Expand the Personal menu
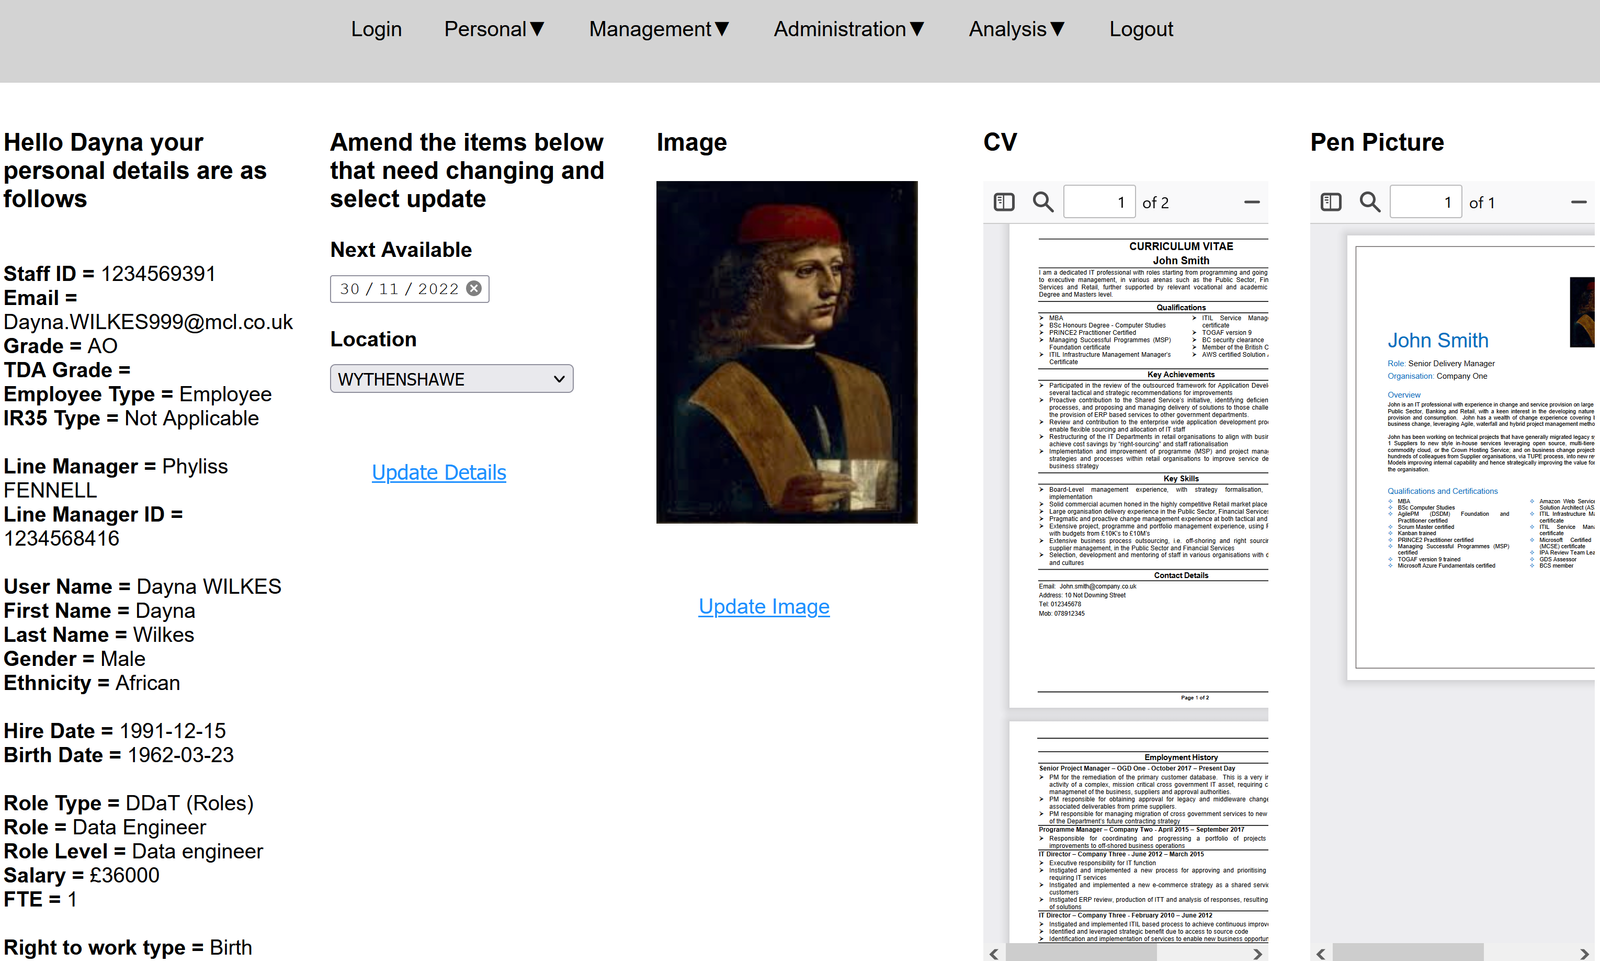 click(494, 29)
